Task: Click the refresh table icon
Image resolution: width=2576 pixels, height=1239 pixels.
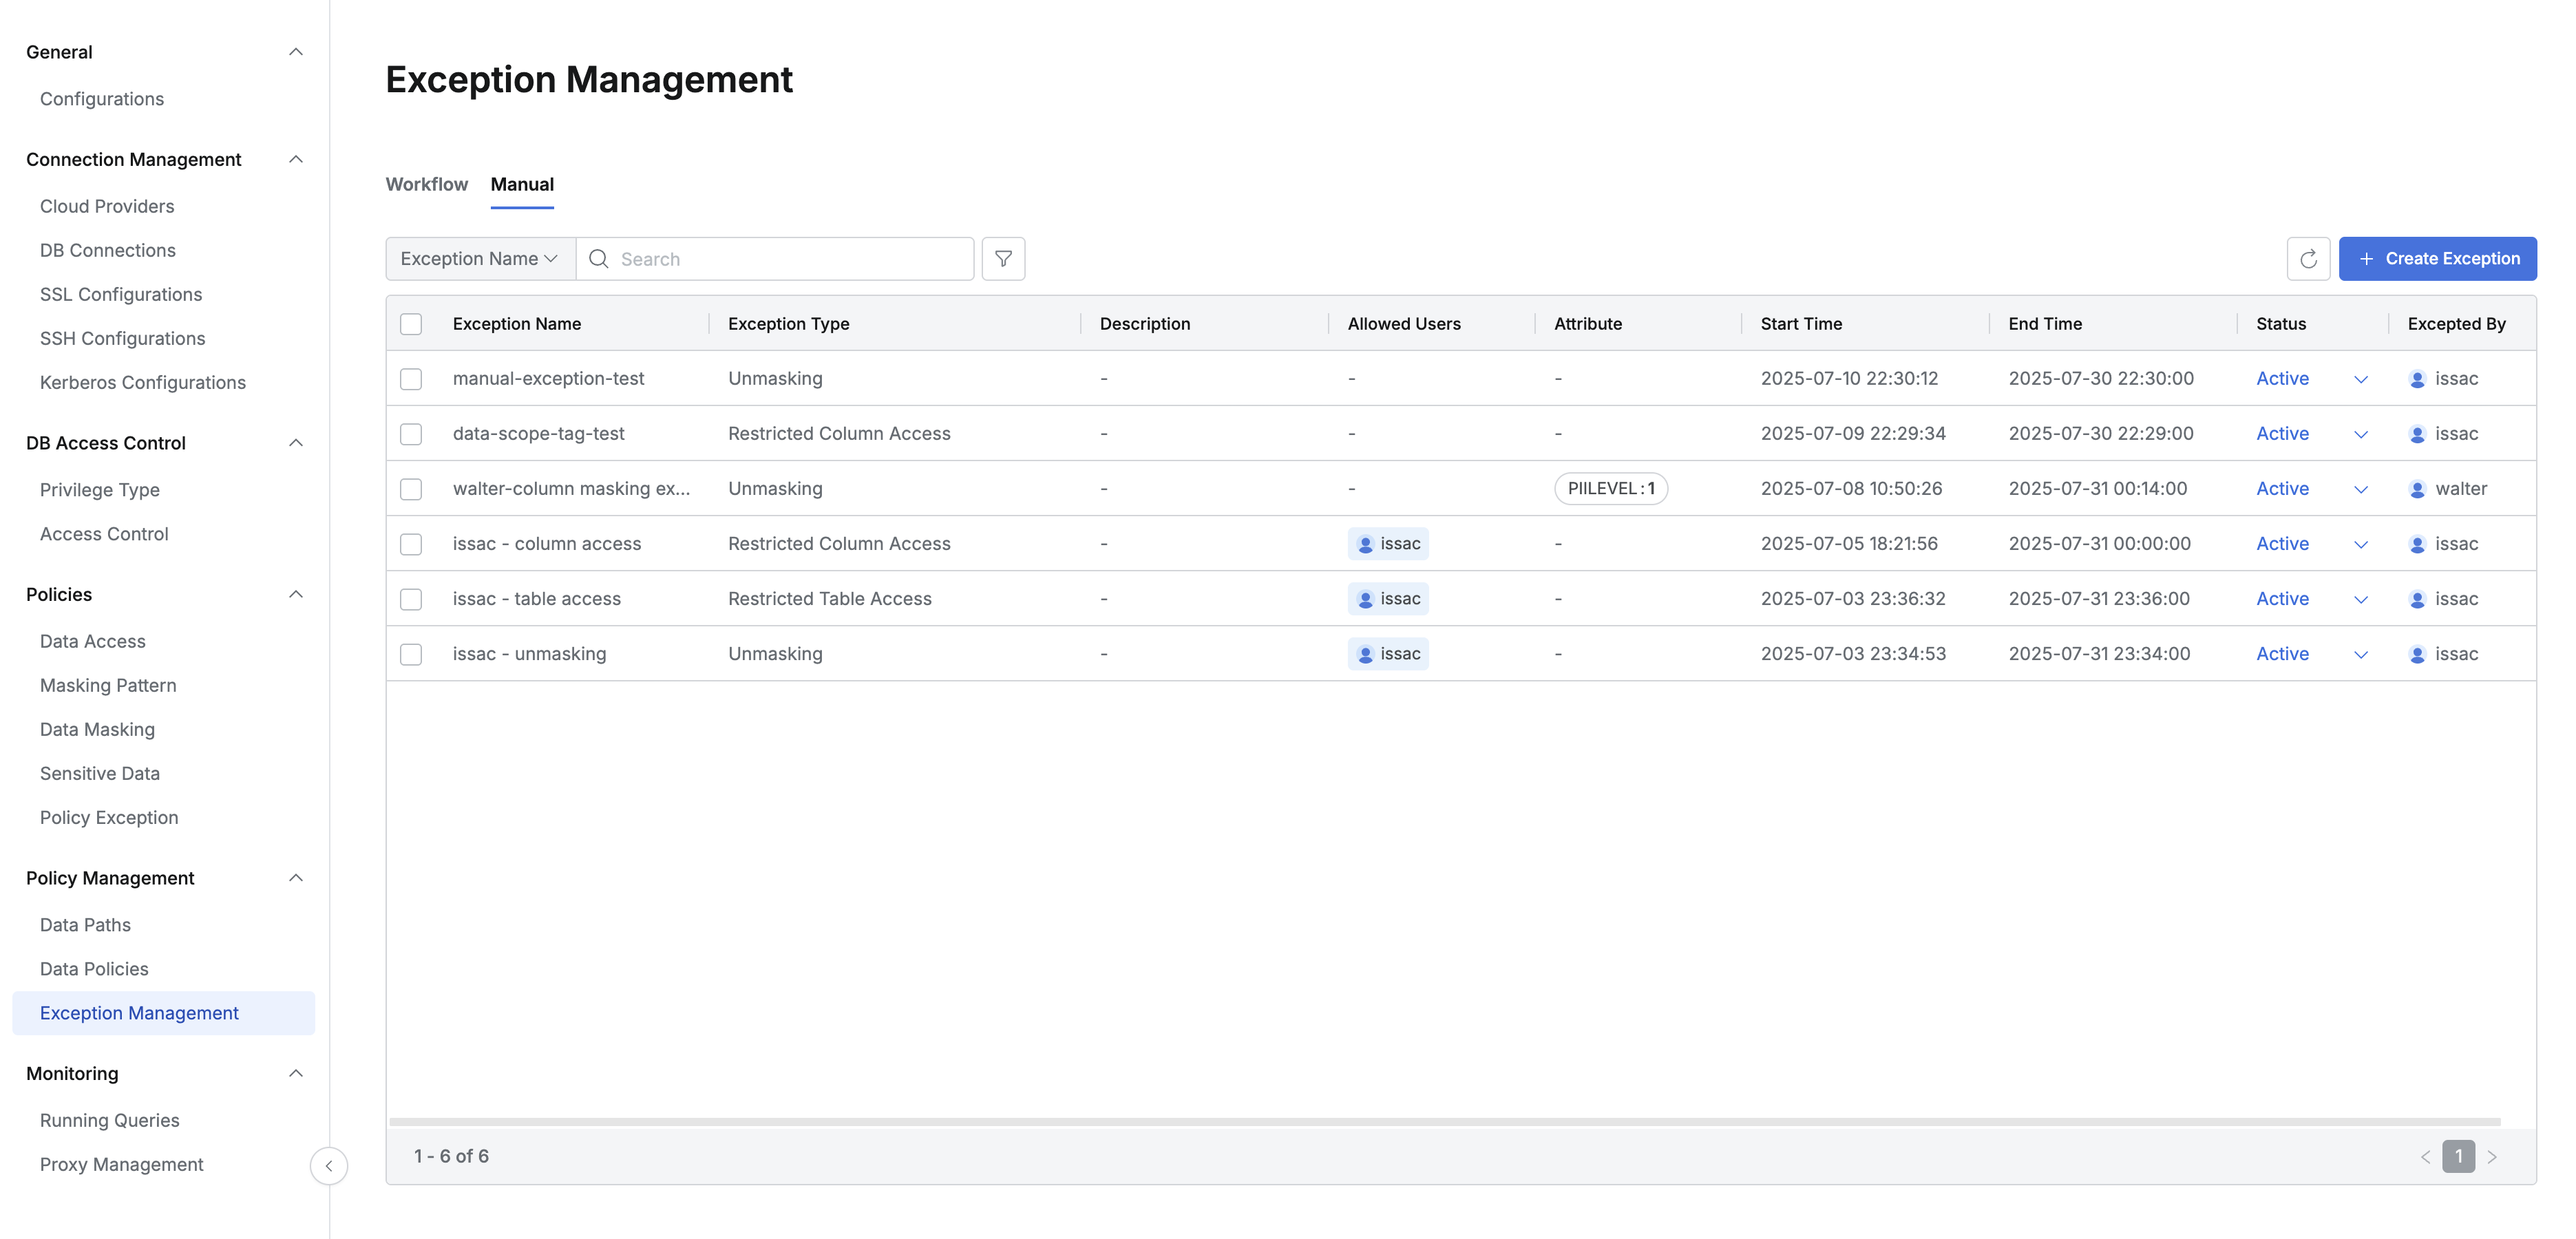Action: (x=2308, y=259)
